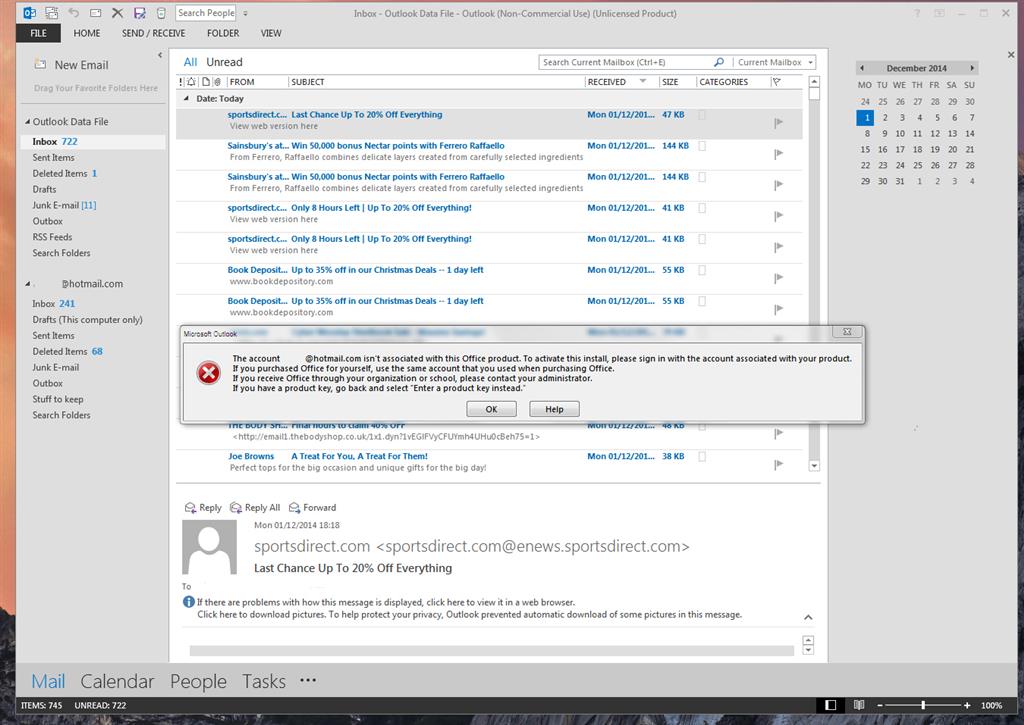
Task: Click the purple save icon in quick access toolbar
Action: click(x=139, y=12)
